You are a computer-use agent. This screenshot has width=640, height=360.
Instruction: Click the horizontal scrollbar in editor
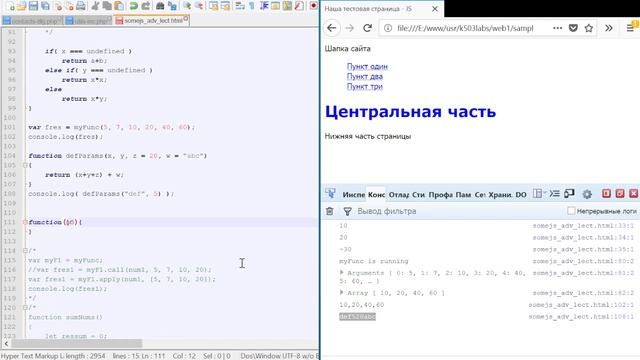tap(77, 344)
